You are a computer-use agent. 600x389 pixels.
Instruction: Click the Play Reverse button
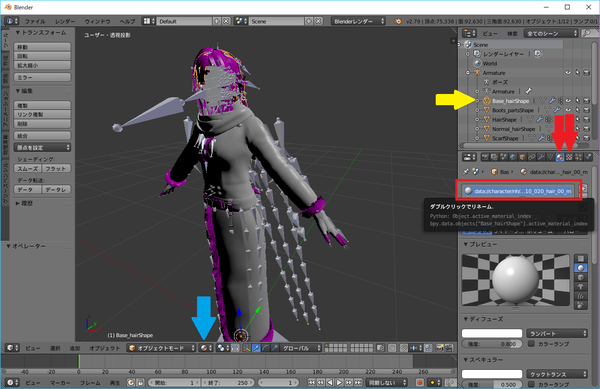click(330, 382)
